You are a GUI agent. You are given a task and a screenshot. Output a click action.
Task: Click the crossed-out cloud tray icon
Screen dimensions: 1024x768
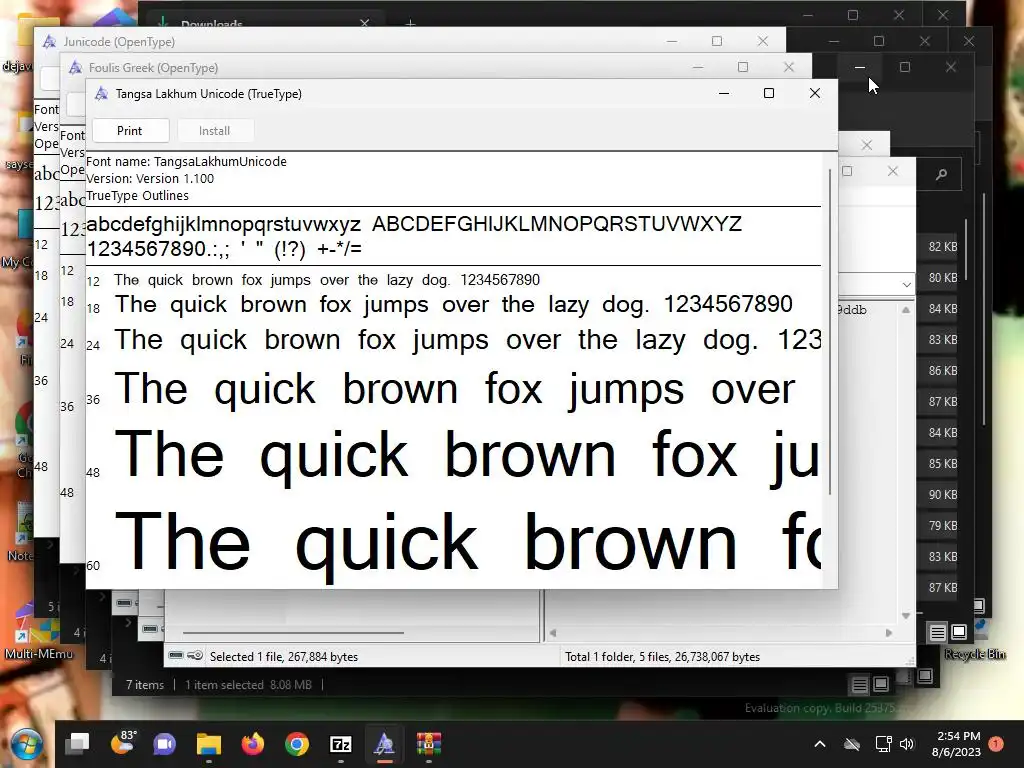click(852, 744)
